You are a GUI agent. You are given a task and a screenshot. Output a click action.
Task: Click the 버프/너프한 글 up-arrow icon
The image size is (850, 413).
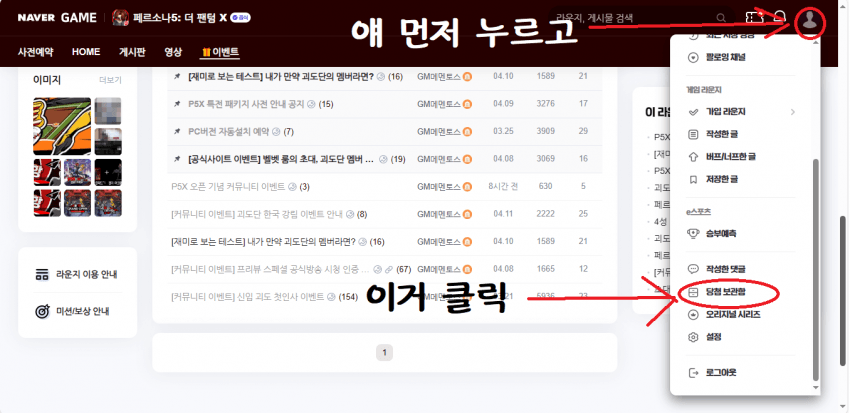click(x=693, y=157)
